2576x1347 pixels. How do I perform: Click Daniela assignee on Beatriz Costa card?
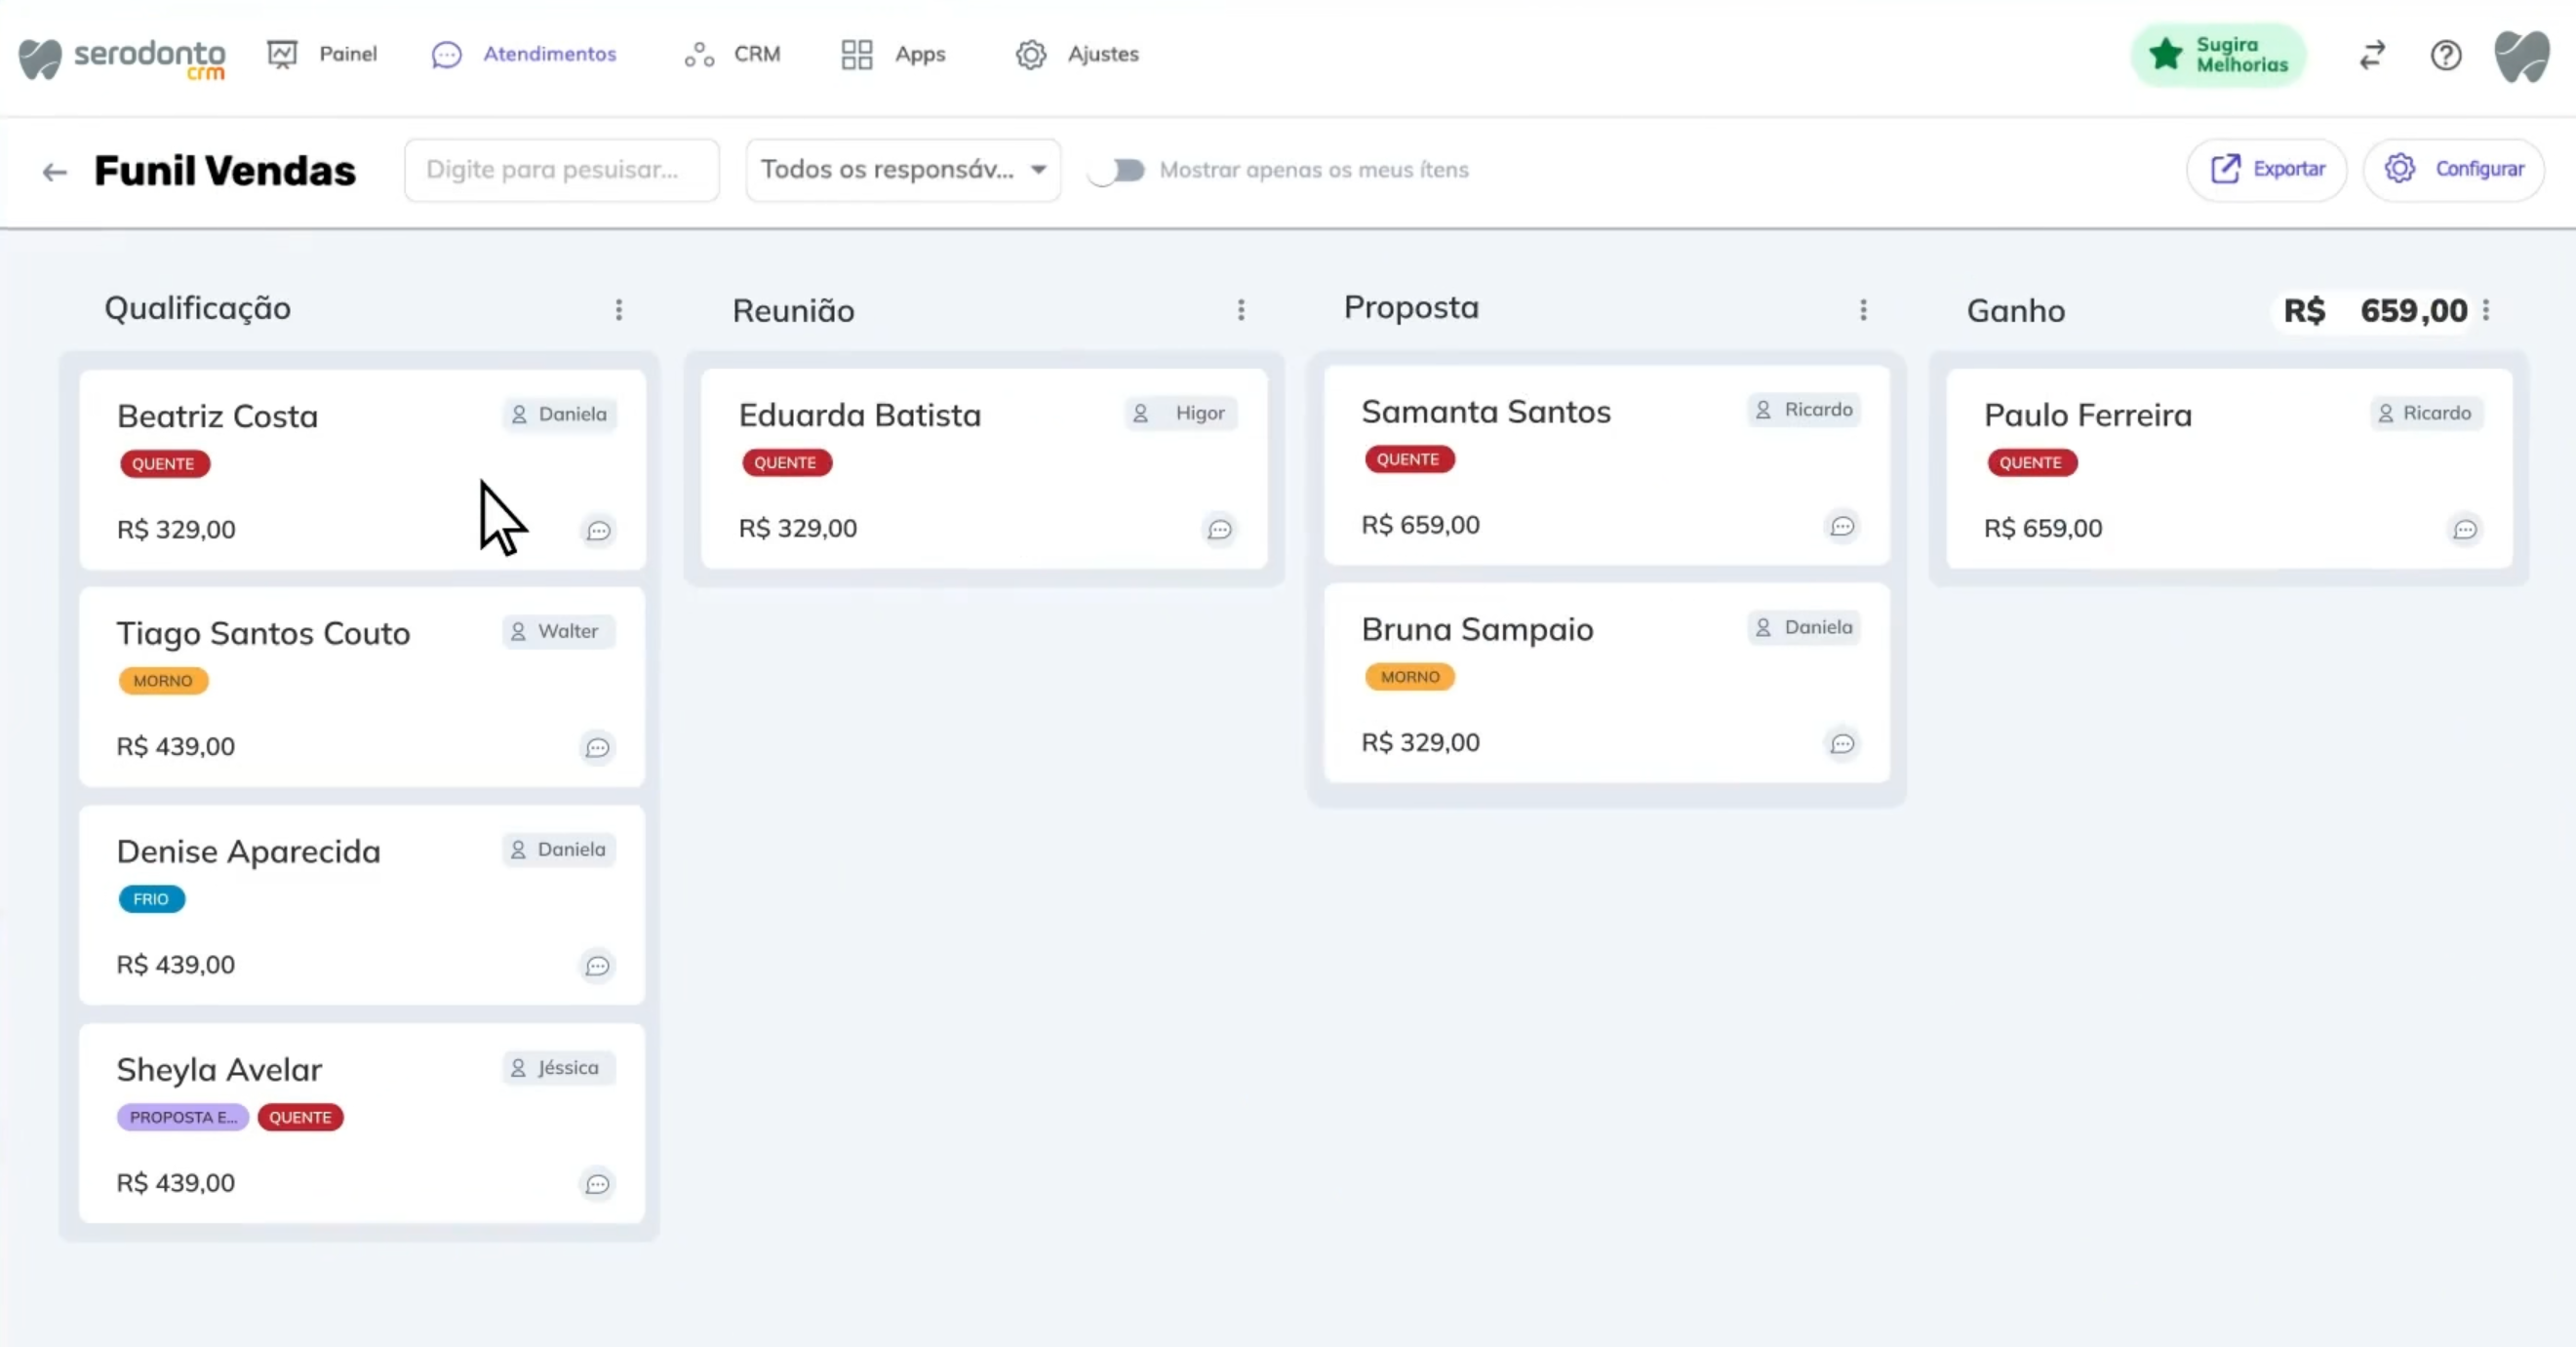point(560,414)
